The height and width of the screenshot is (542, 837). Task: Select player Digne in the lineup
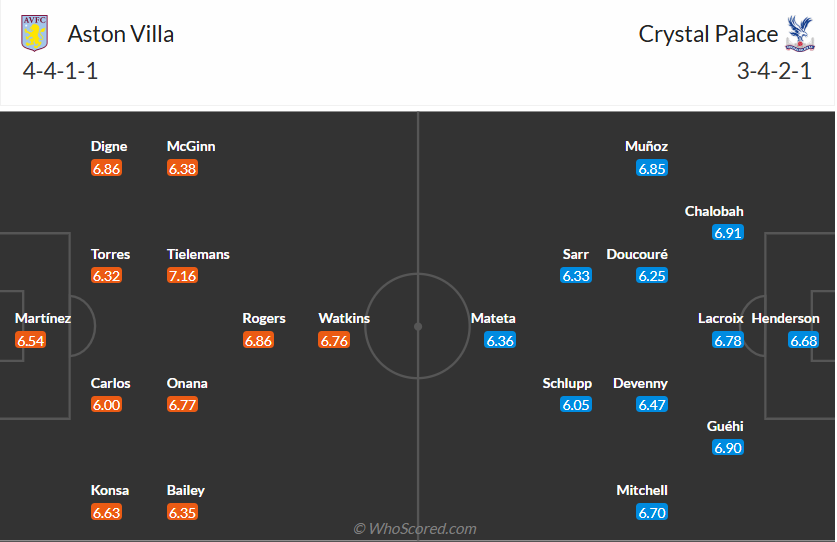click(x=108, y=146)
